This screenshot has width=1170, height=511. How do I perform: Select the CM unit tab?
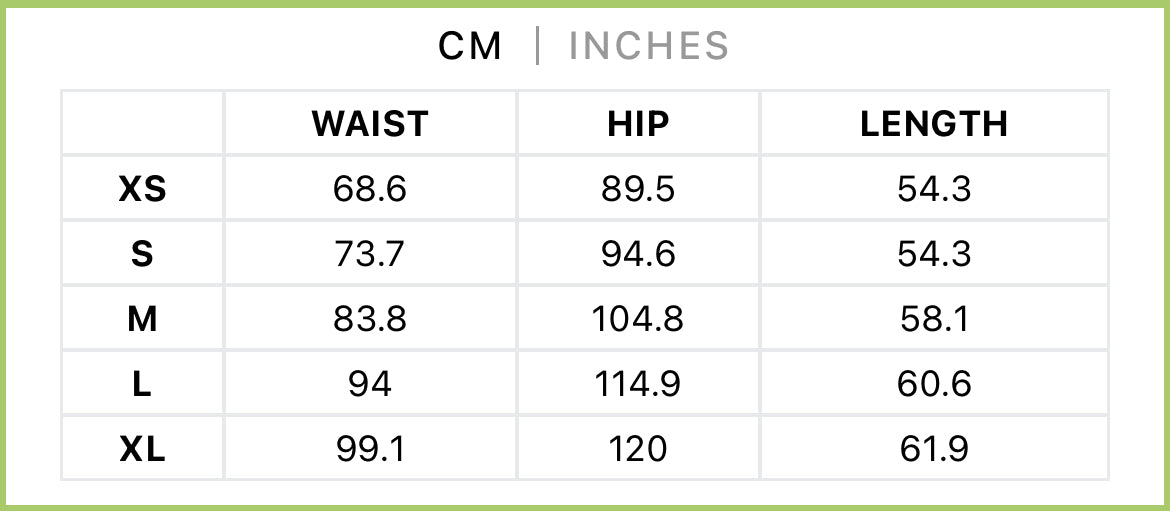point(470,46)
